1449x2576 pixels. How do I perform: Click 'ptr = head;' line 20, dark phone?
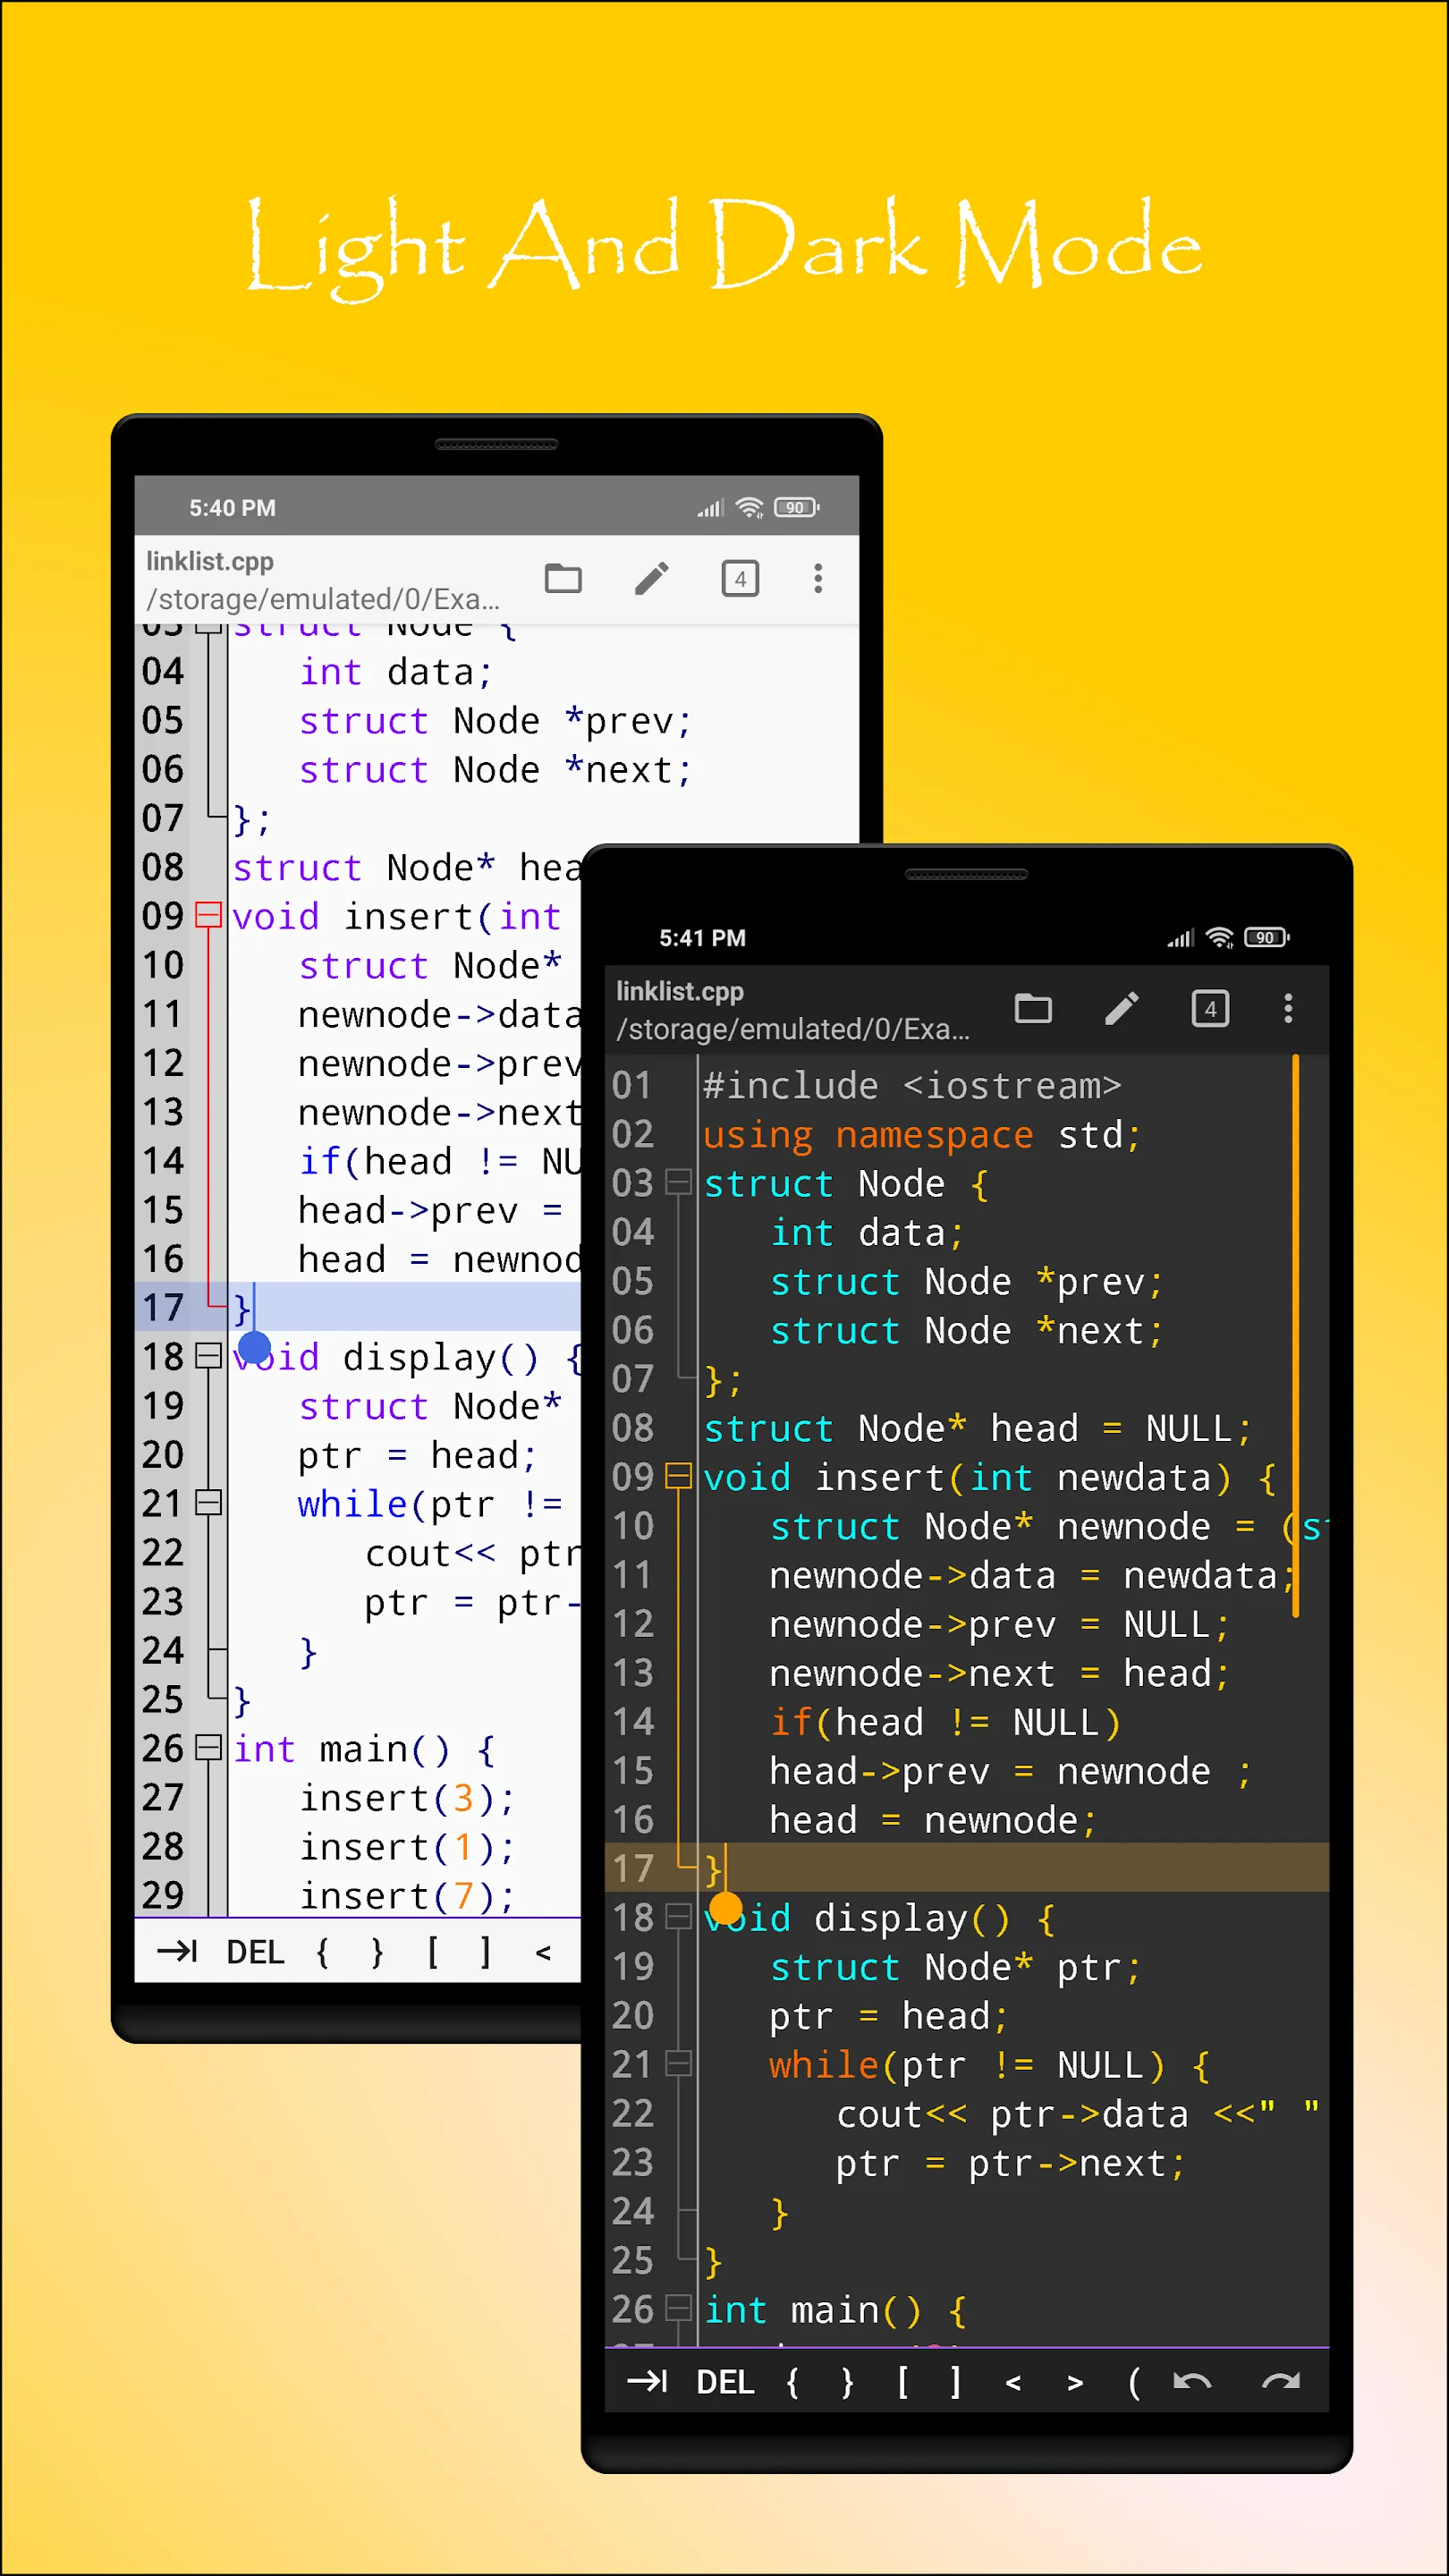(888, 2016)
